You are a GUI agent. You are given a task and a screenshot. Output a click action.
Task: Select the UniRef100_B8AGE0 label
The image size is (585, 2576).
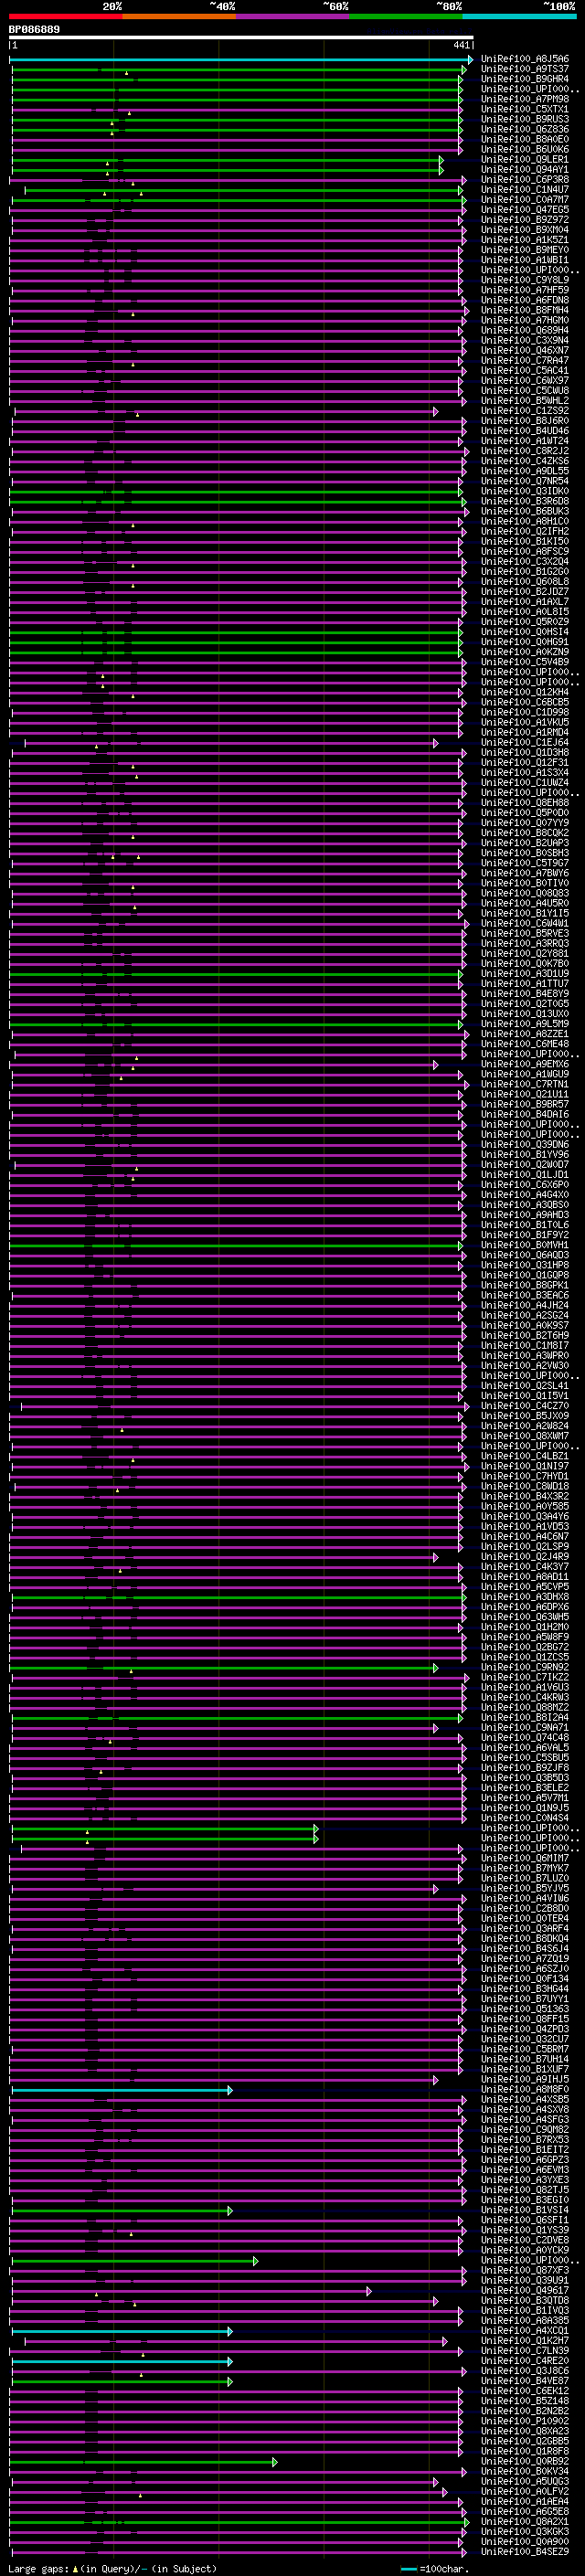point(524,140)
